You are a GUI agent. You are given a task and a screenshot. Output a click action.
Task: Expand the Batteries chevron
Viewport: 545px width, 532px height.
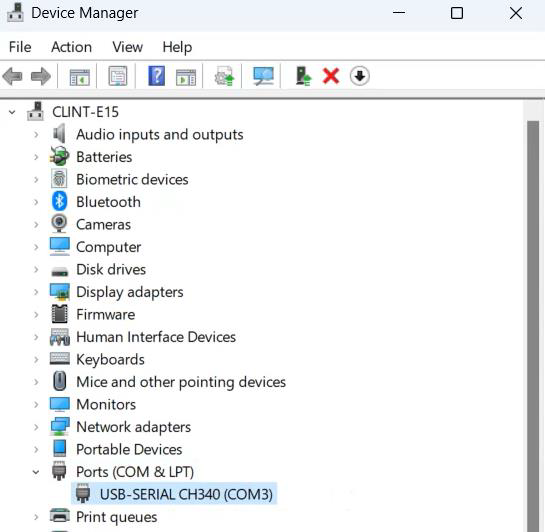coord(36,157)
